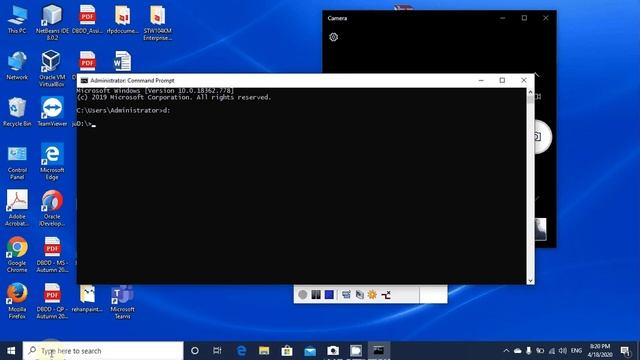
Task: Click the gray record circle in recorder toolbar
Action: [x=302, y=295]
